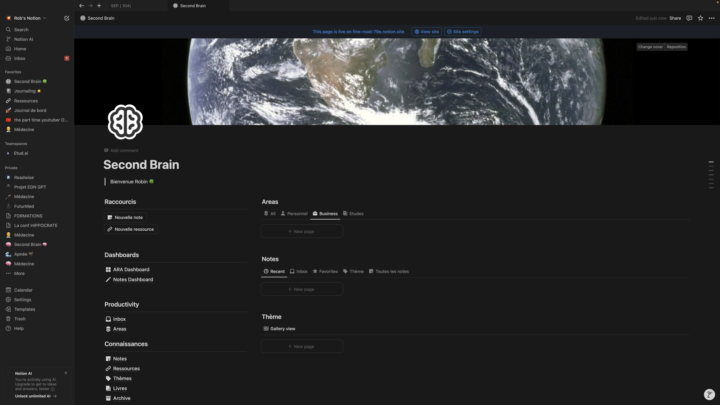
Task: Click the large brain page icon
Action: coord(126,121)
